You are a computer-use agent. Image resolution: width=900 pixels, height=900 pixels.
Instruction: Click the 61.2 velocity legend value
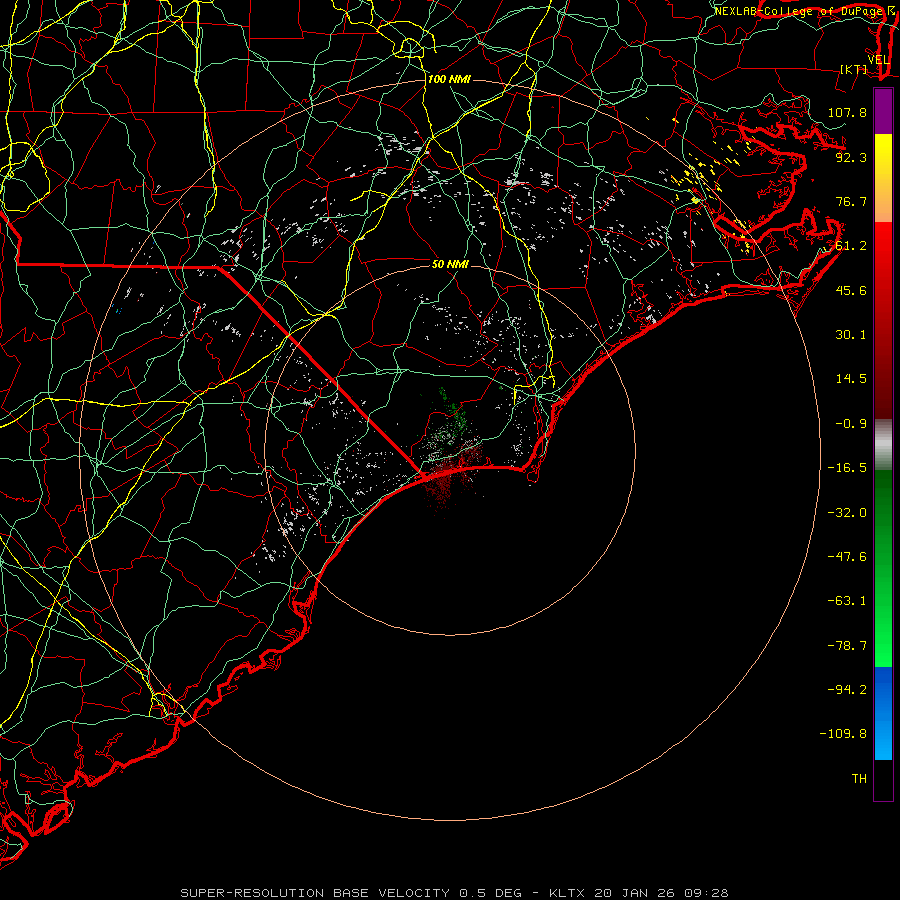point(851,245)
